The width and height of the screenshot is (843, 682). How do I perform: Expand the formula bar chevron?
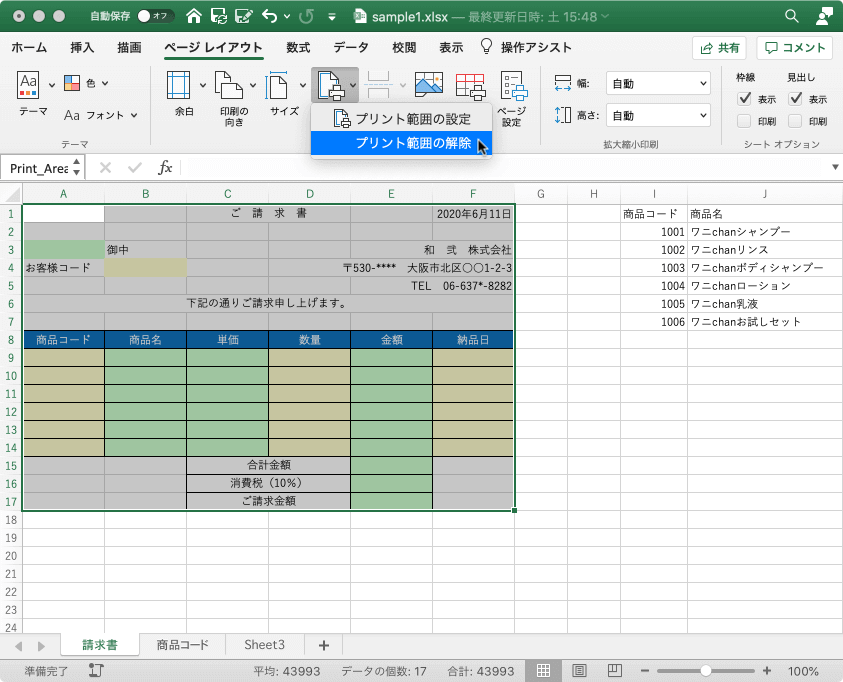tap(835, 167)
